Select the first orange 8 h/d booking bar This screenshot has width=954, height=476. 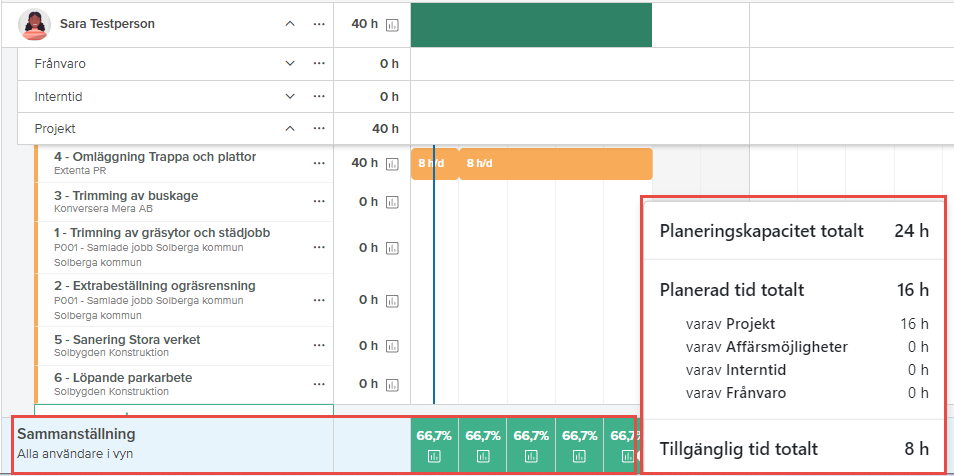coord(434,163)
